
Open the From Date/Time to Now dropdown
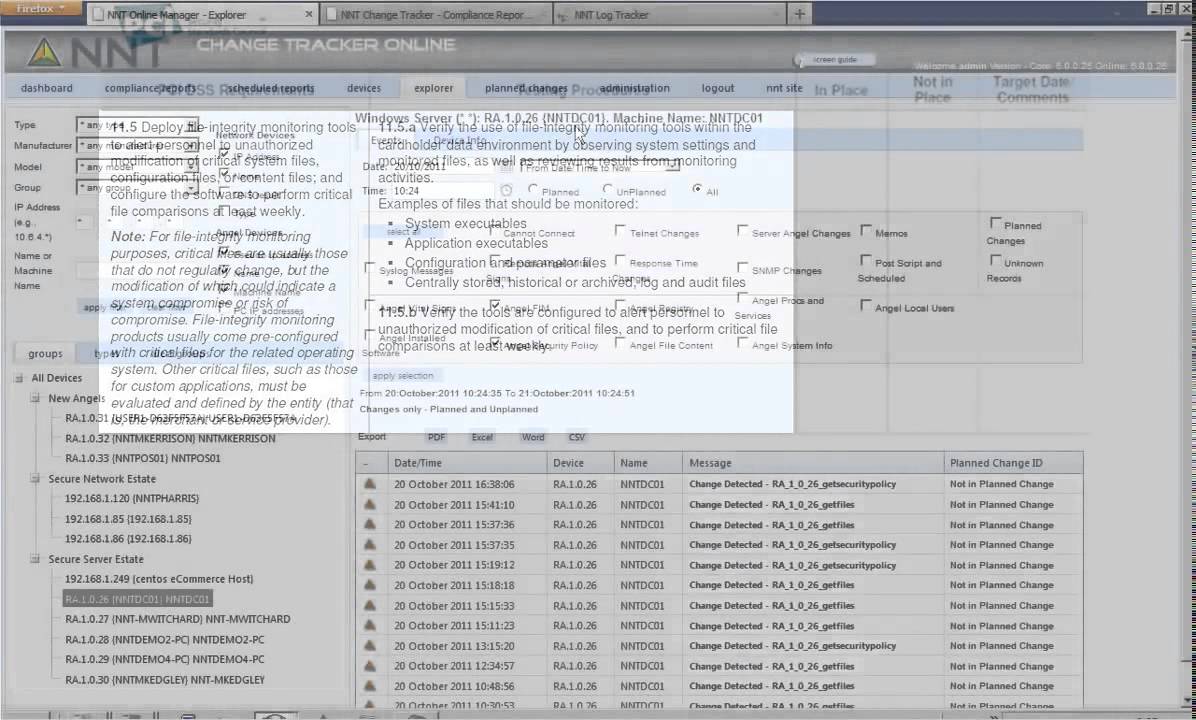pos(599,166)
